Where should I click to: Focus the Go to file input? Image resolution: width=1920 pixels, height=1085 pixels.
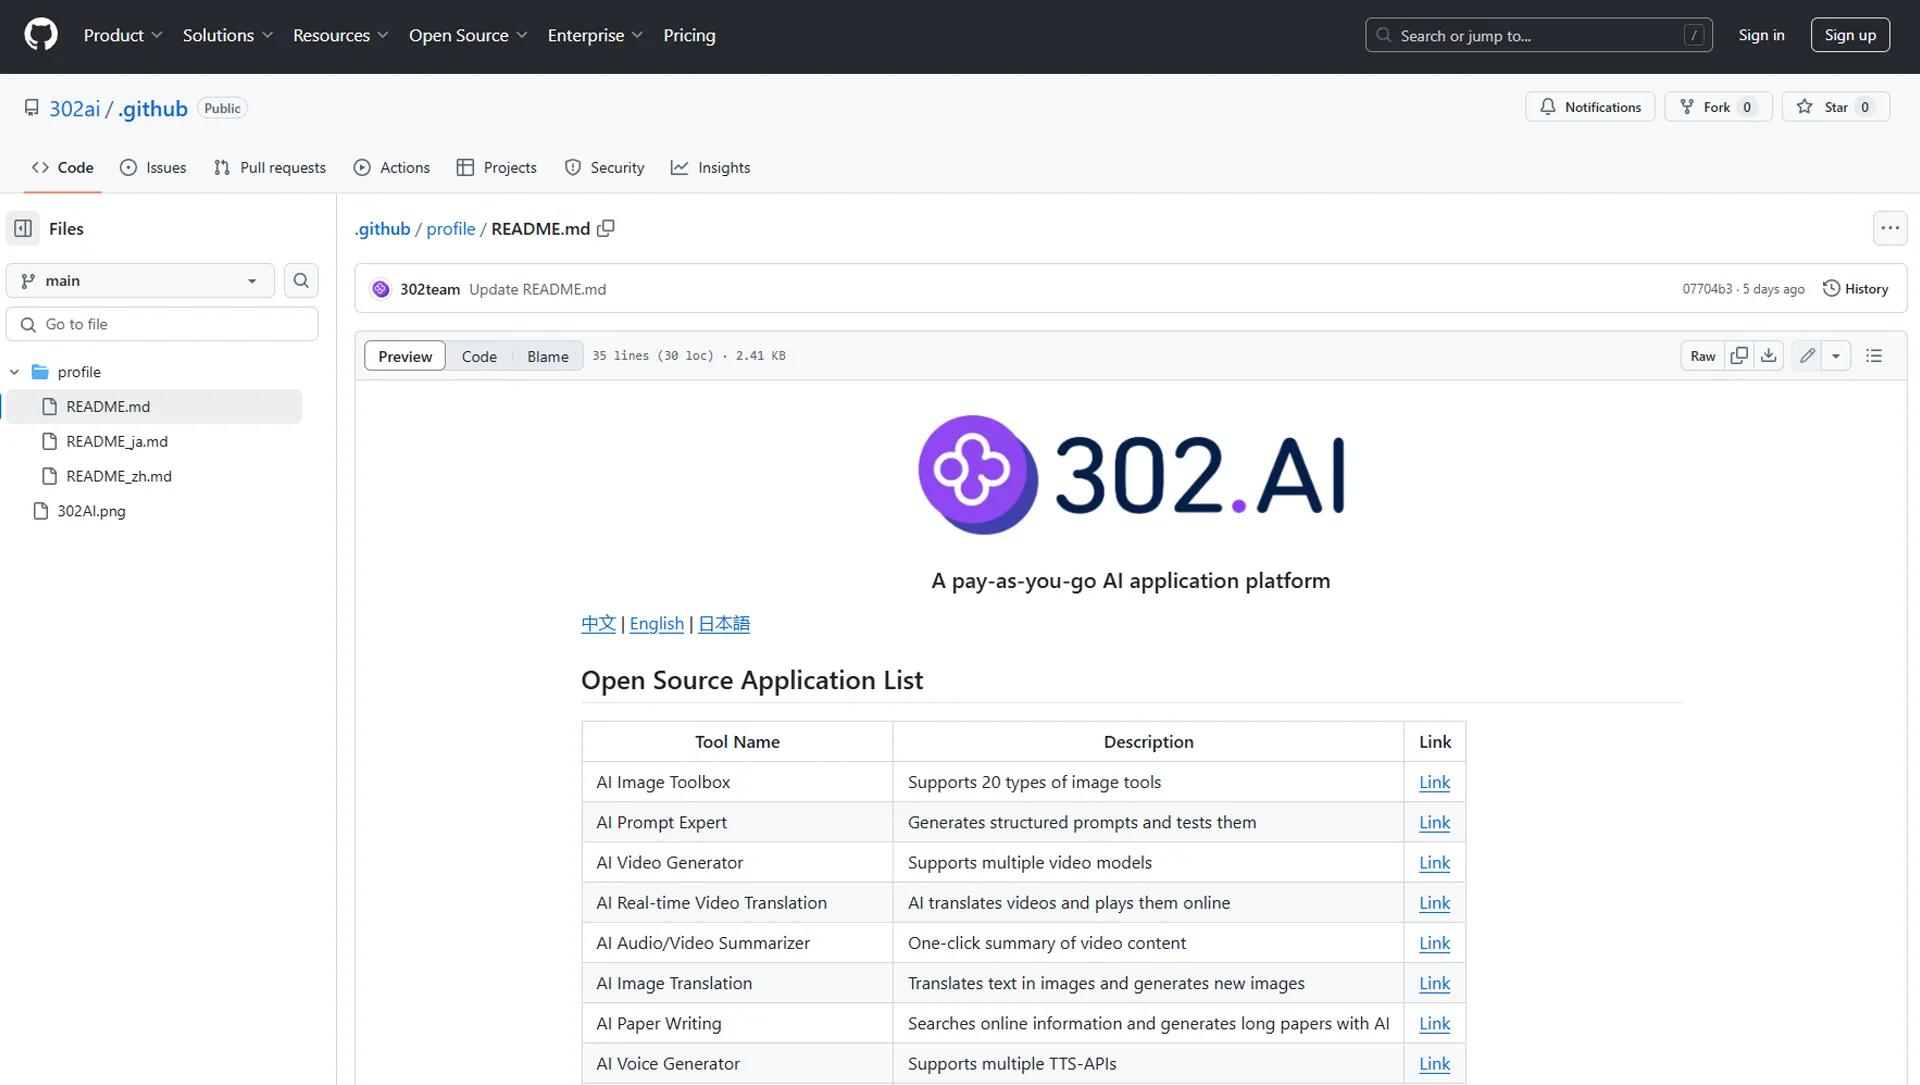point(162,324)
